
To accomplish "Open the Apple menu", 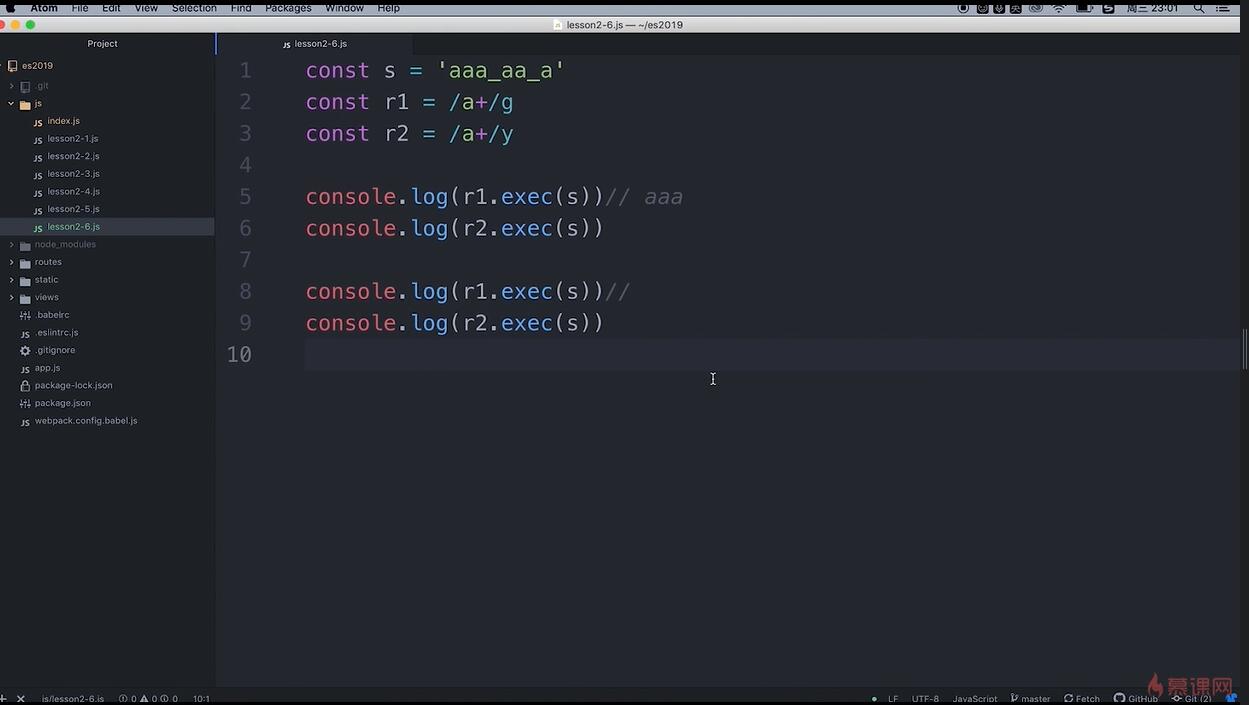I will pyautogui.click(x=11, y=8).
